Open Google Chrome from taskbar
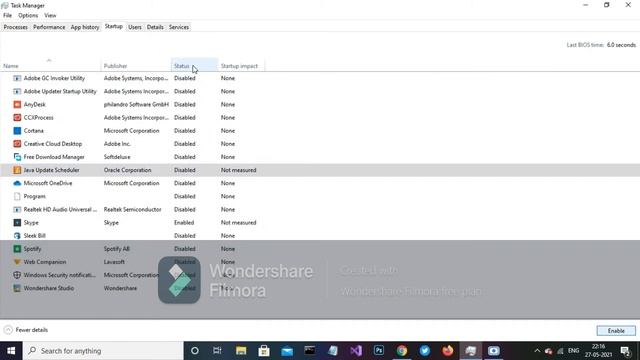640x360 pixels. point(402,351)
